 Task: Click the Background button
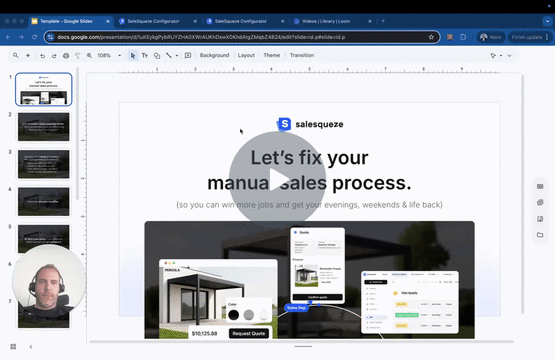coord(214,55)
